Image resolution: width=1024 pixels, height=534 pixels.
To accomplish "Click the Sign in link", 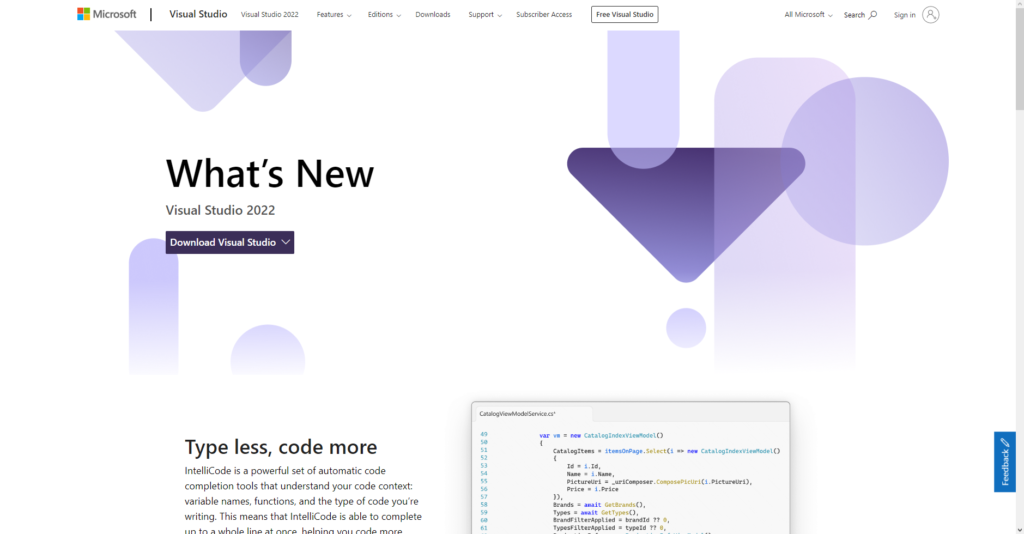I will coord(904,15).
